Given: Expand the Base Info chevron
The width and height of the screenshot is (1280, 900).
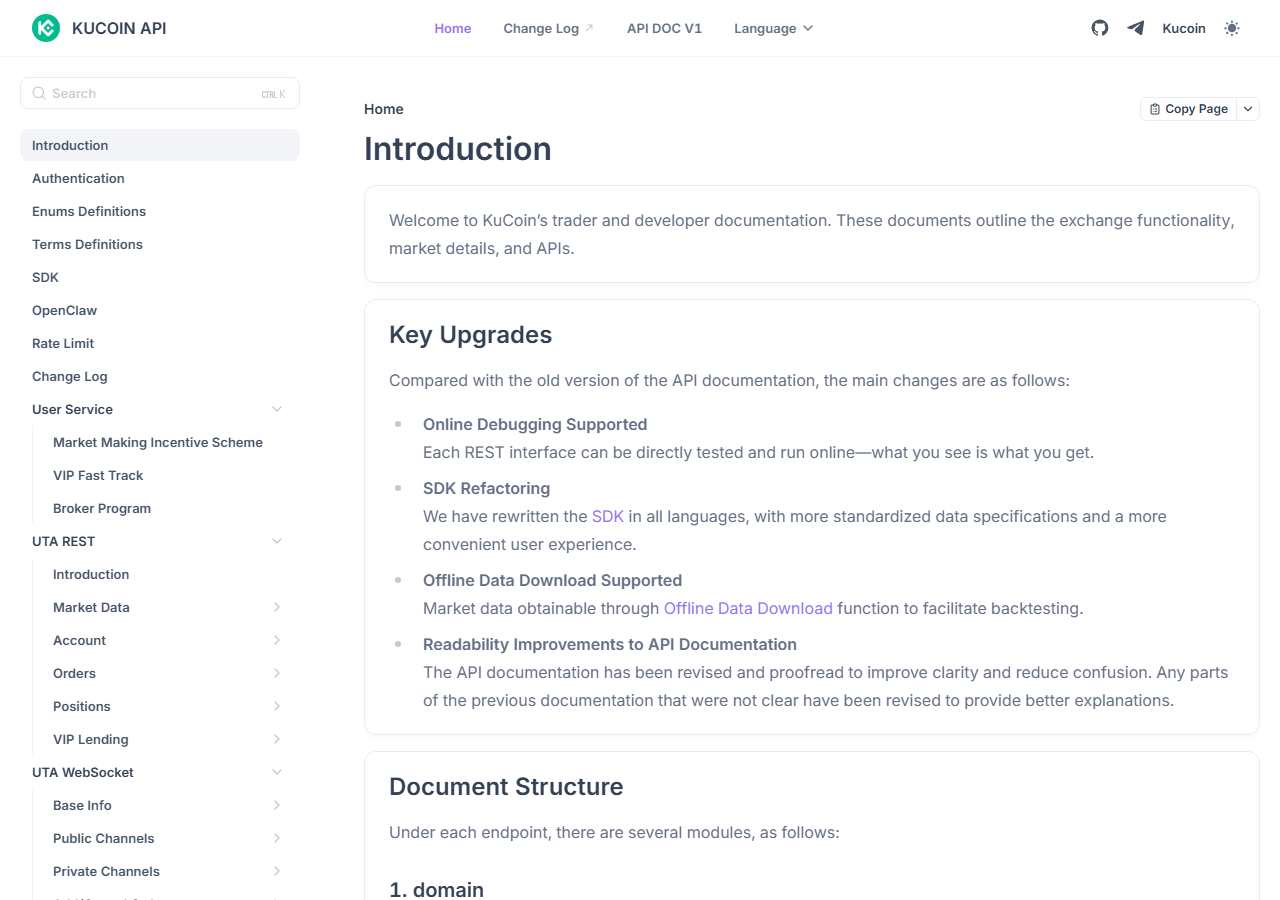Looking at the screenshot, I should [277, 805].
